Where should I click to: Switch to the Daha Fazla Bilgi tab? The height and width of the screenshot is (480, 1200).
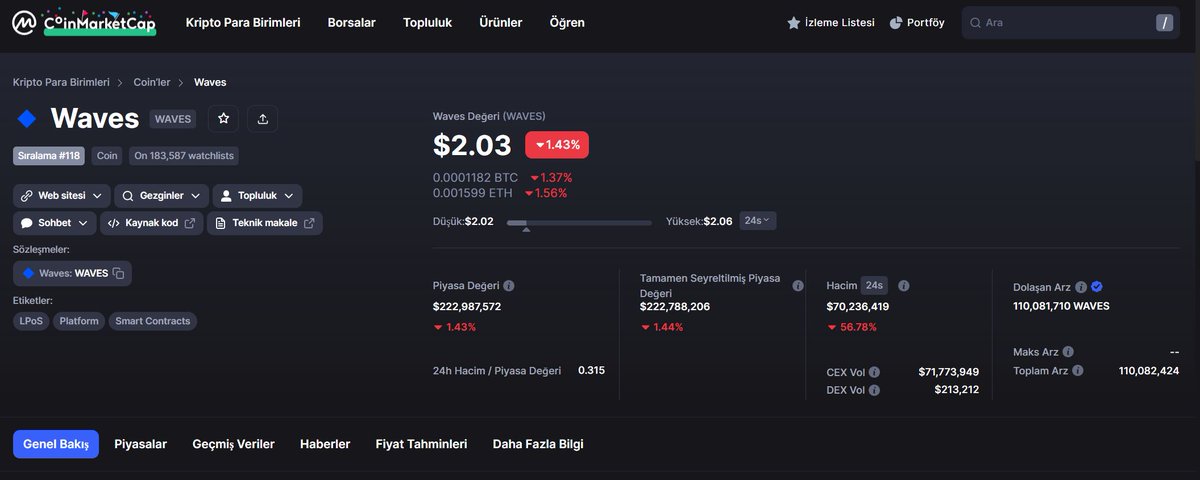click(x=538, y=444)
